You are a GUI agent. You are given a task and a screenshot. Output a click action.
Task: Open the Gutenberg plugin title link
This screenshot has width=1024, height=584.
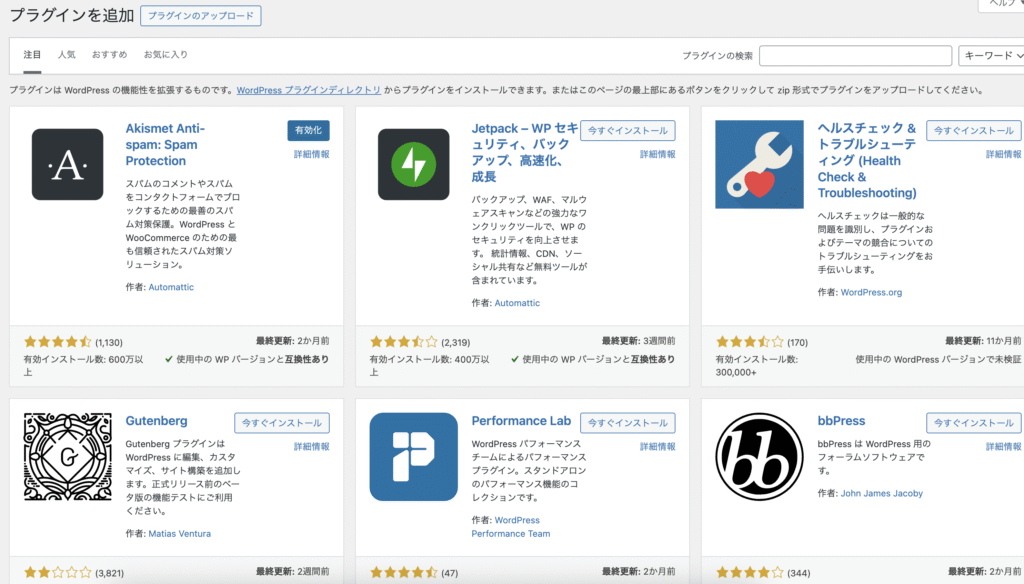[157, 421]
